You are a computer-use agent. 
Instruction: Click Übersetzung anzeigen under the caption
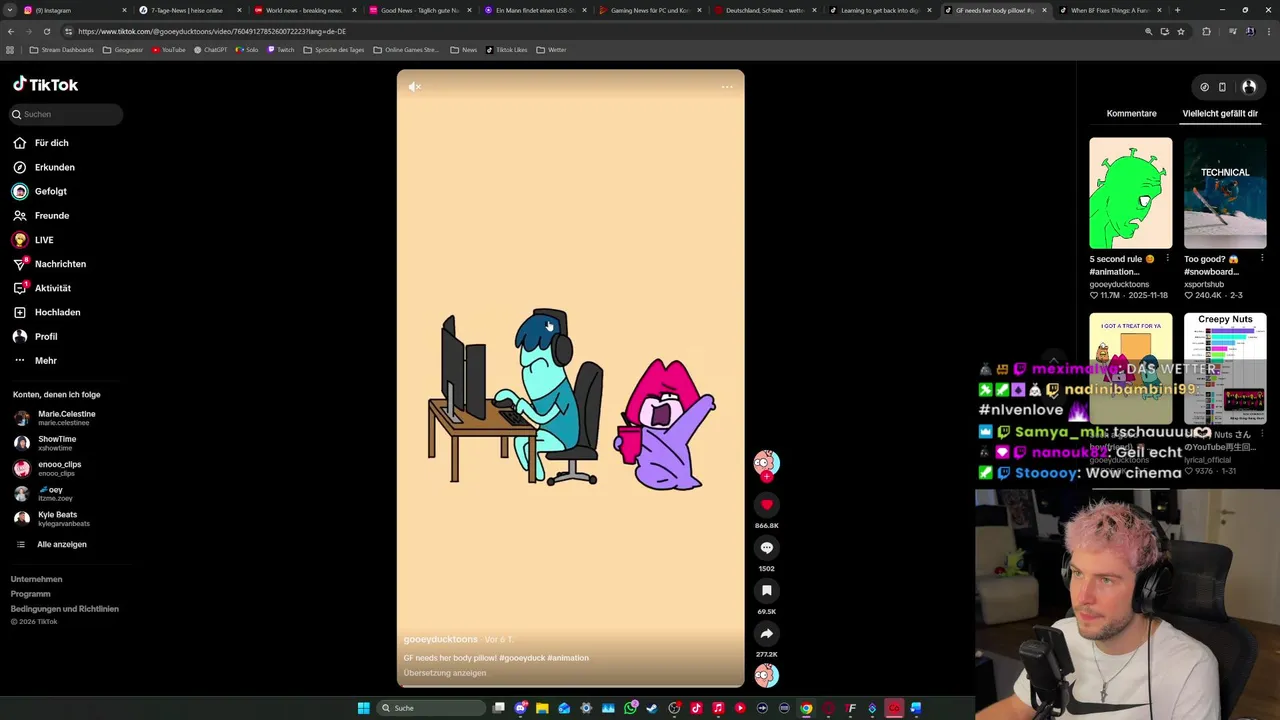coord(445,673)
